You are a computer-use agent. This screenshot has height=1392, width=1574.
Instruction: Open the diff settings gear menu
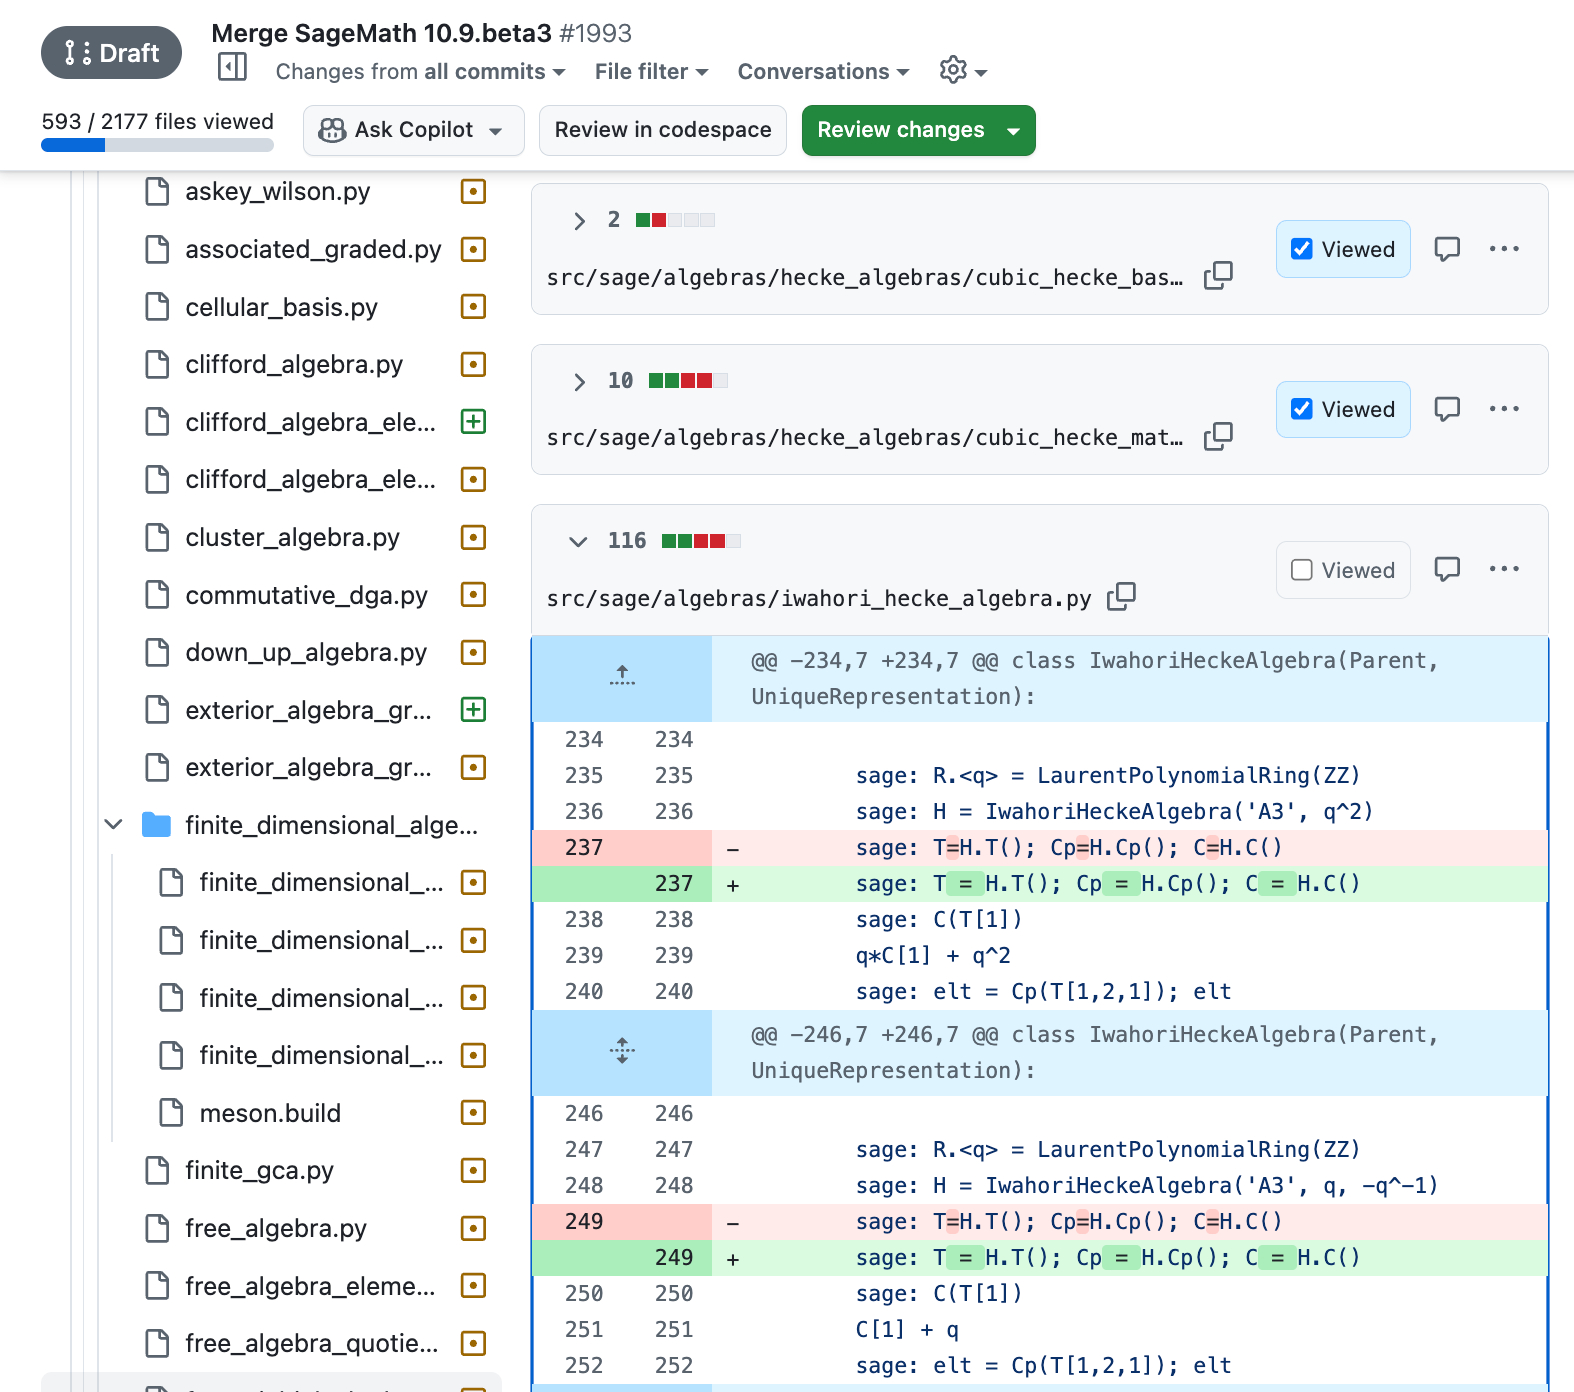click(962, 71)
